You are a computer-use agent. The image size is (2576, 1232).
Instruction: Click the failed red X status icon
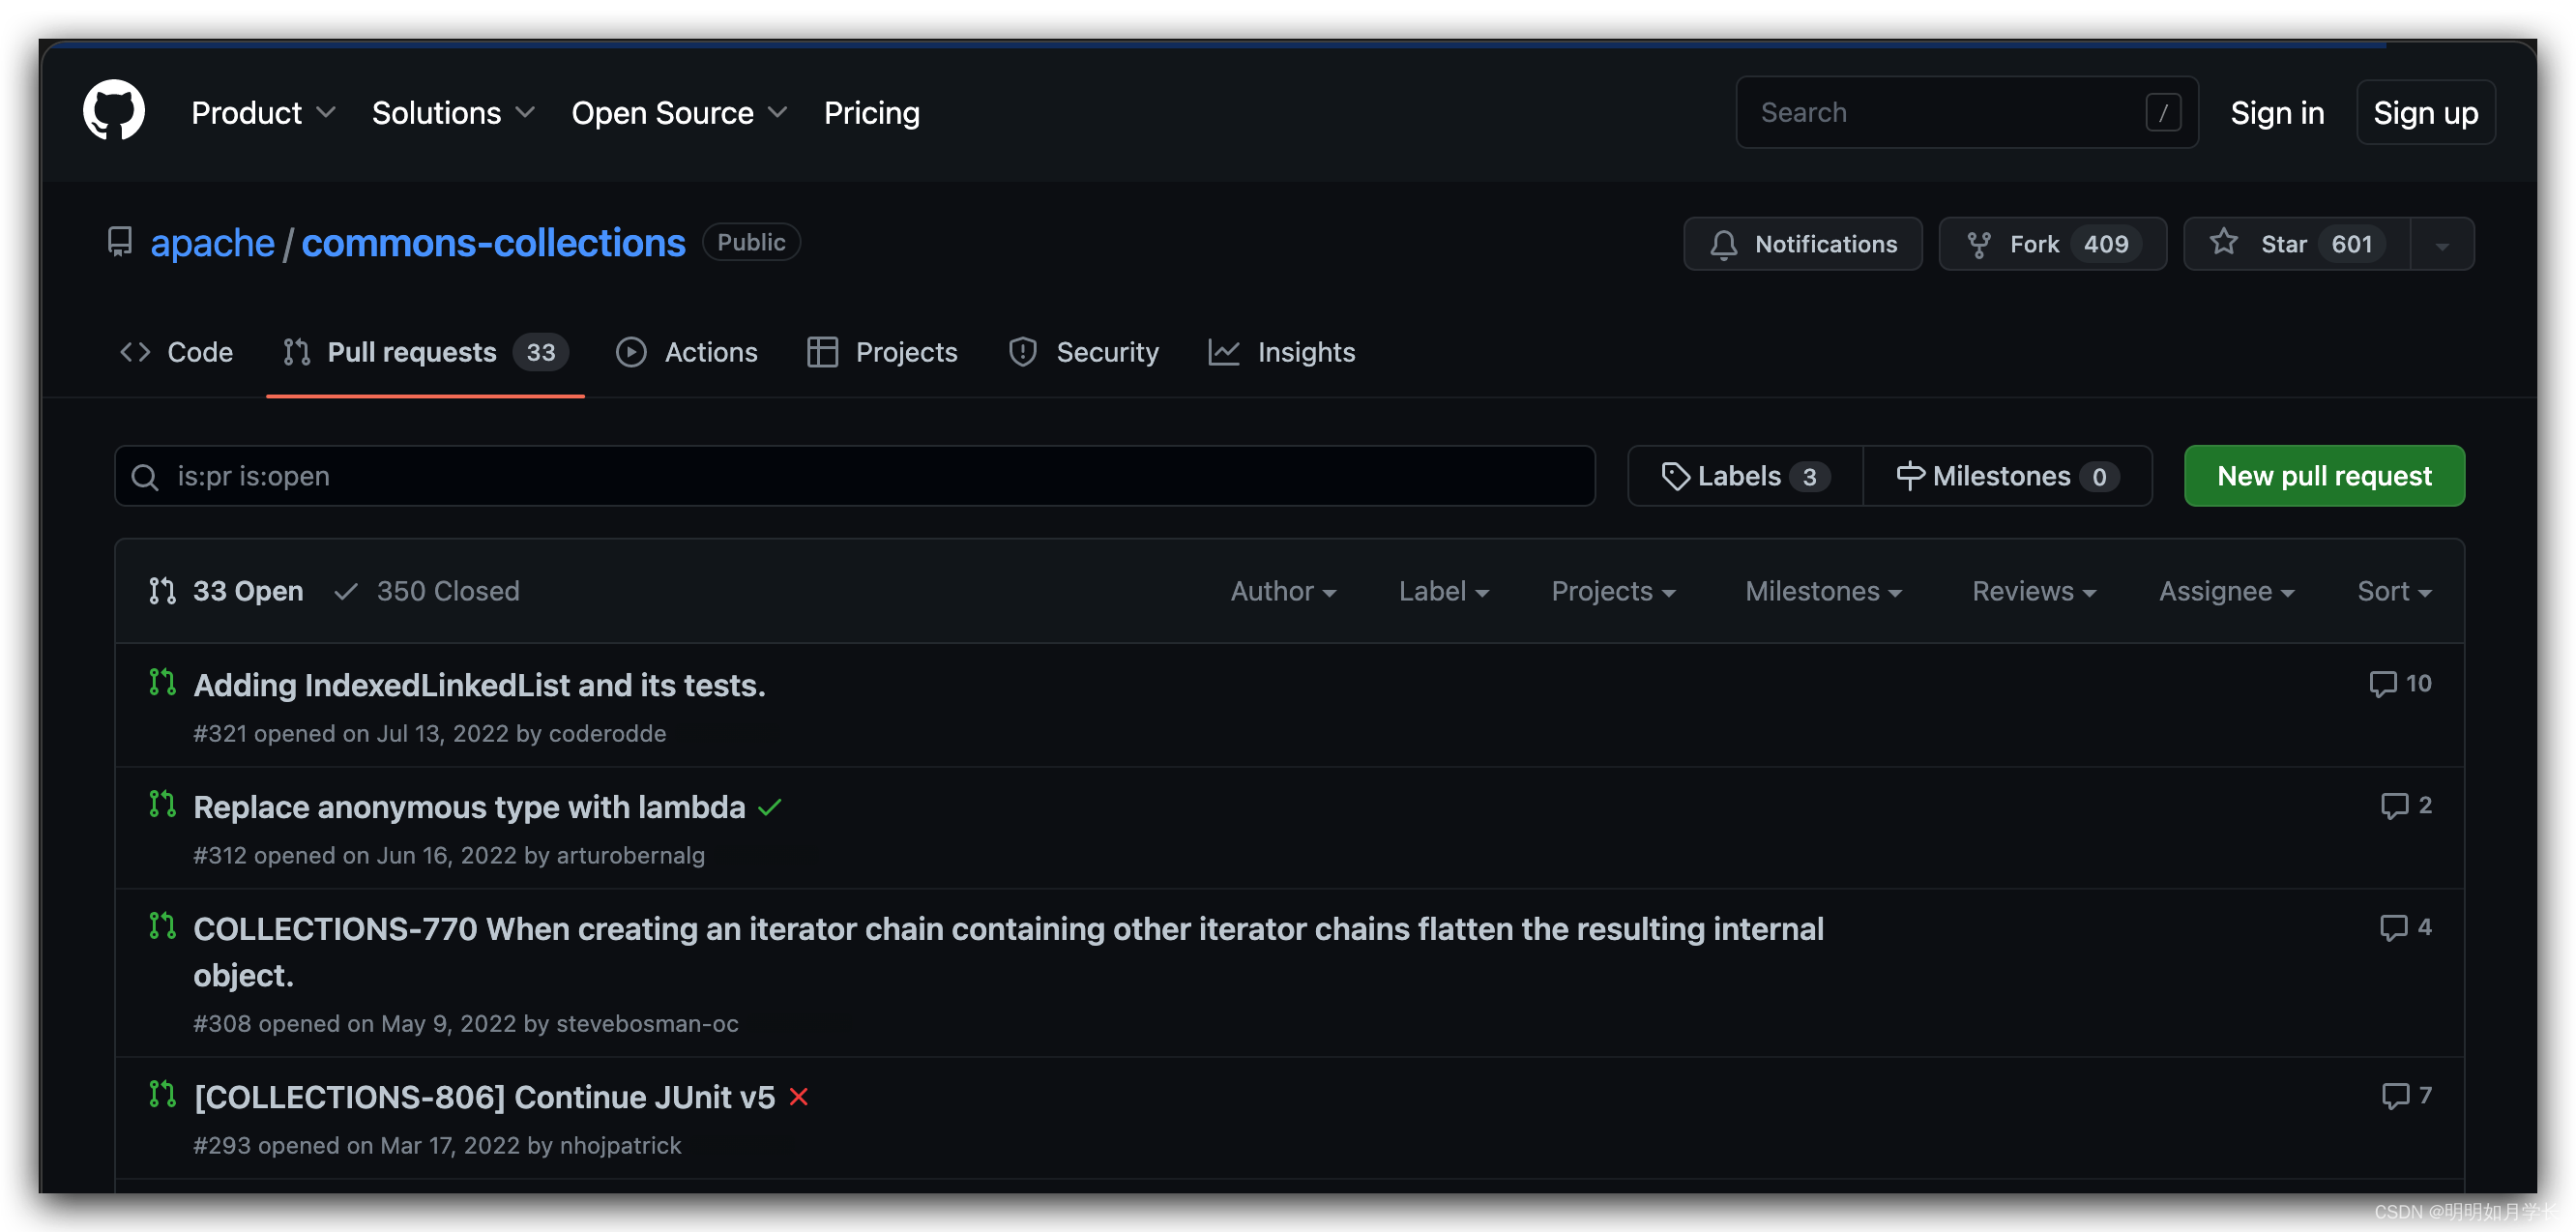coord(798,1097)
